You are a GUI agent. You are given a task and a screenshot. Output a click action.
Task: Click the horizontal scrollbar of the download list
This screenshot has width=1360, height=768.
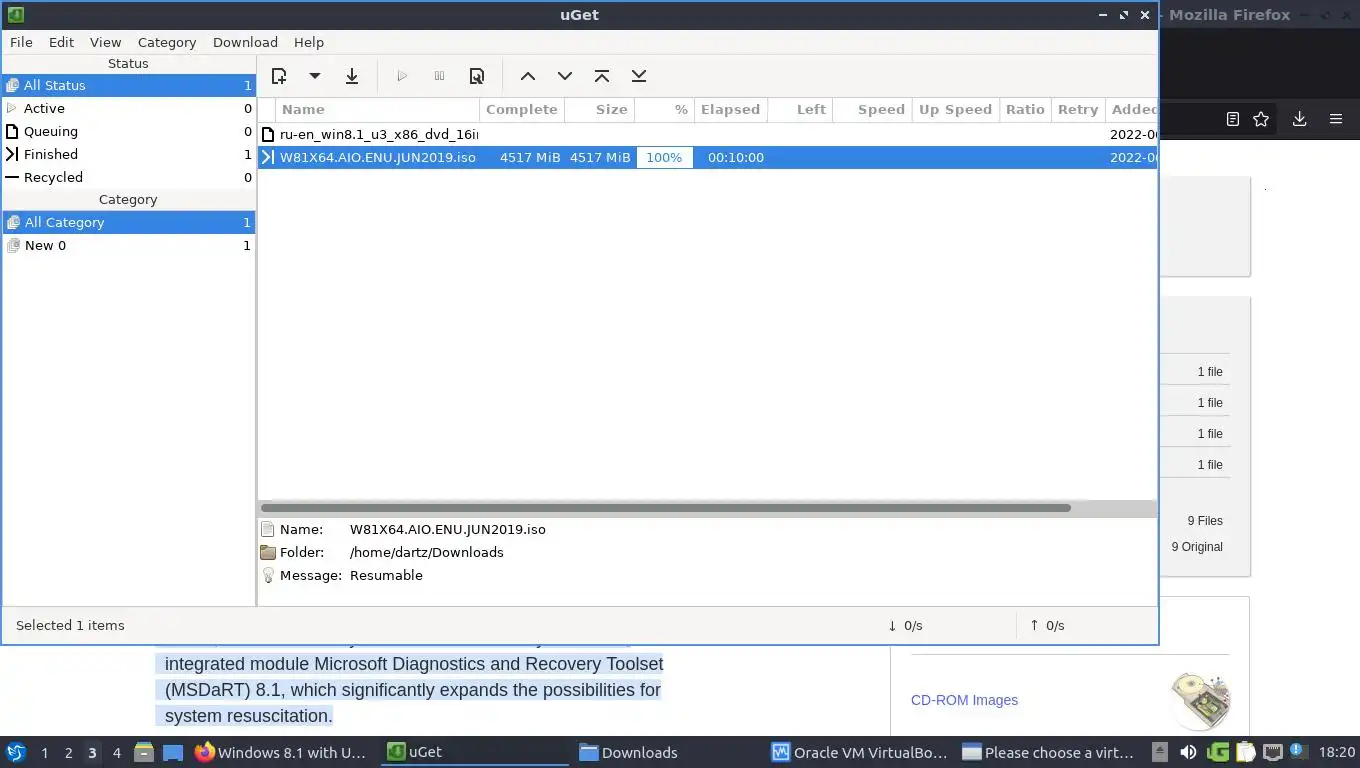[x=666, y=508]
